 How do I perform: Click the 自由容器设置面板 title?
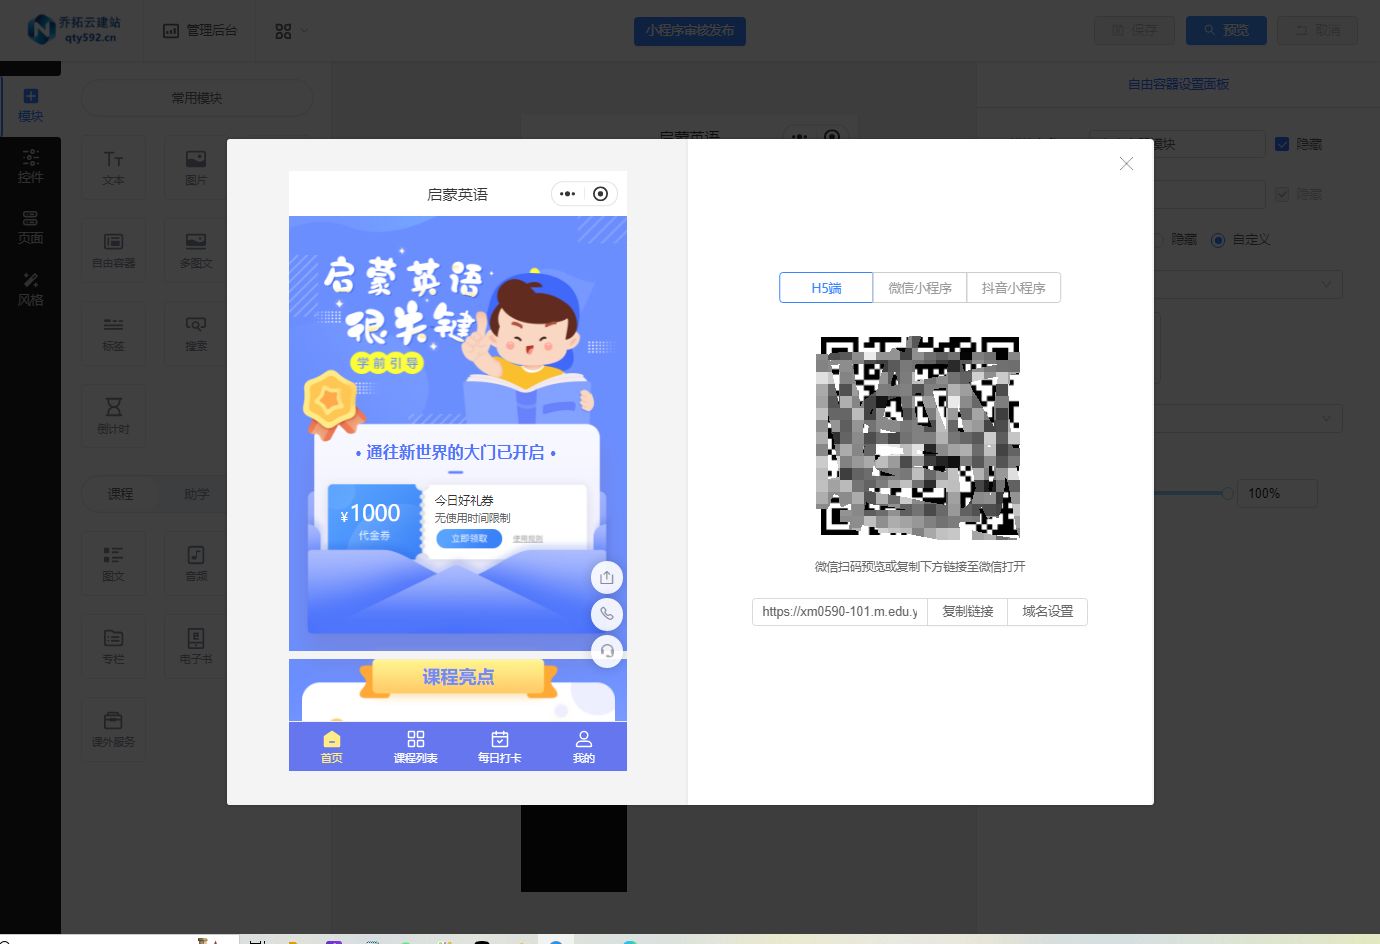click(x=1178, y=84)
